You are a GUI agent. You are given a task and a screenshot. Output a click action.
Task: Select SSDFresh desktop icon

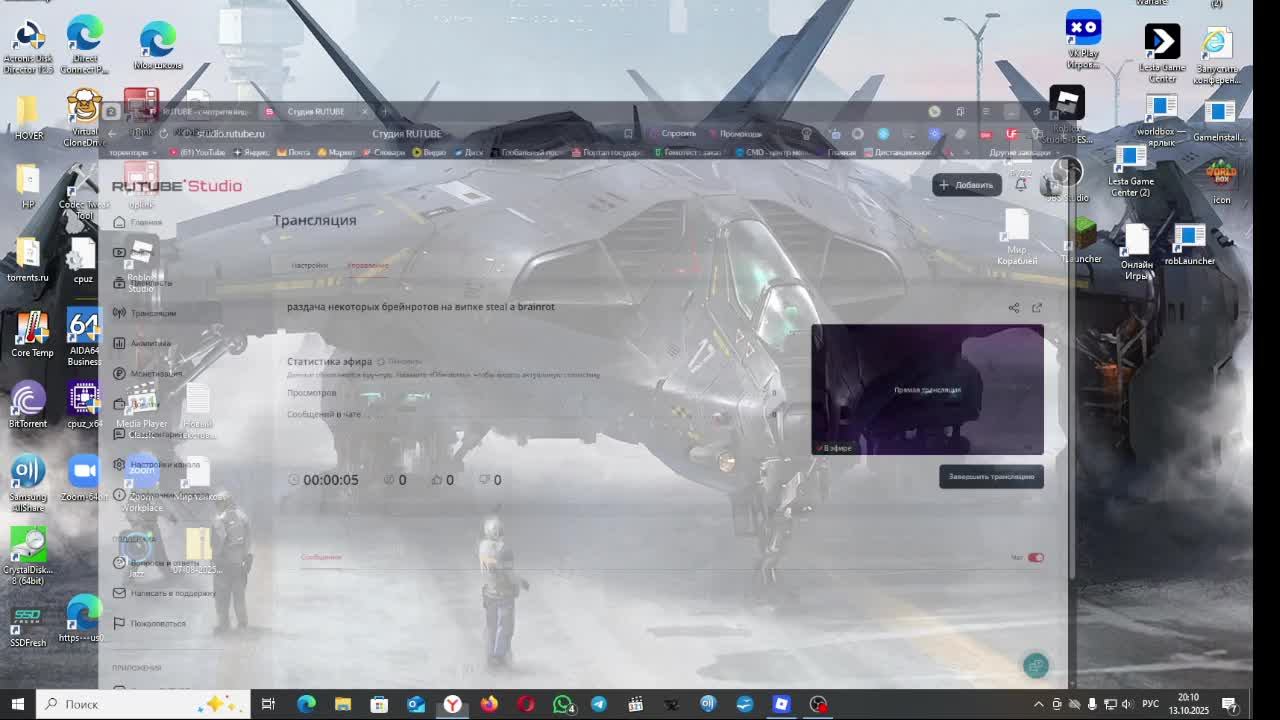pos(28,626)
